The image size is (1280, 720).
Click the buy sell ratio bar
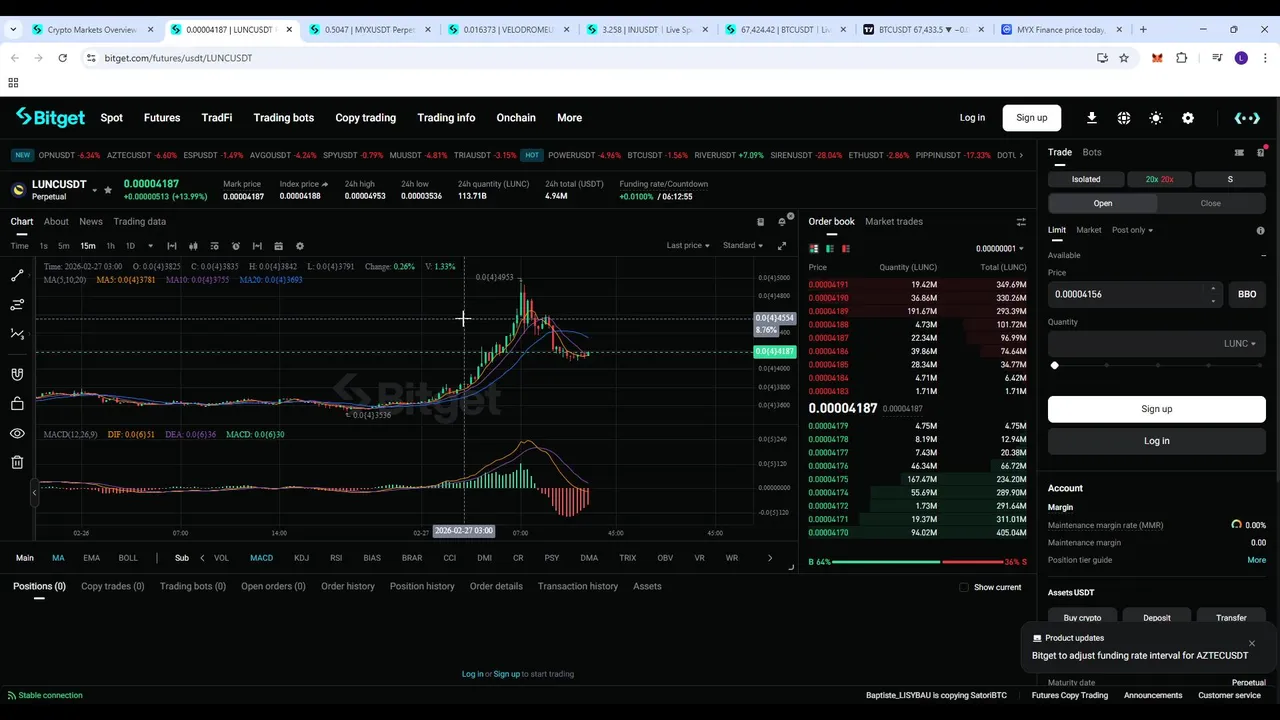point(918,562)
